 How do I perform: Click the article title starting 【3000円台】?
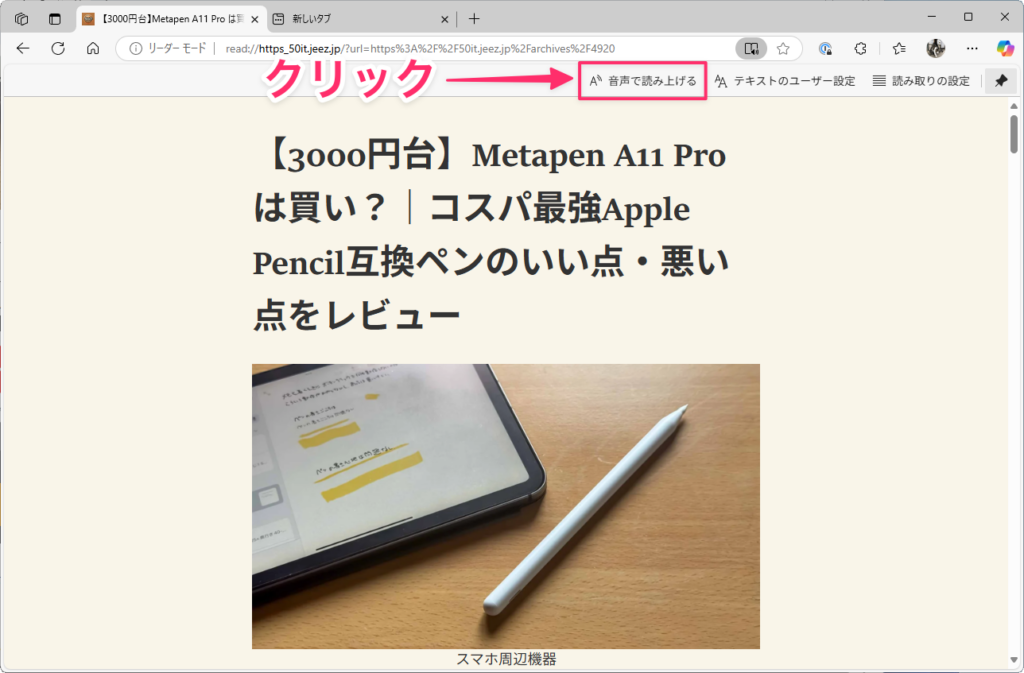[491, 235]
